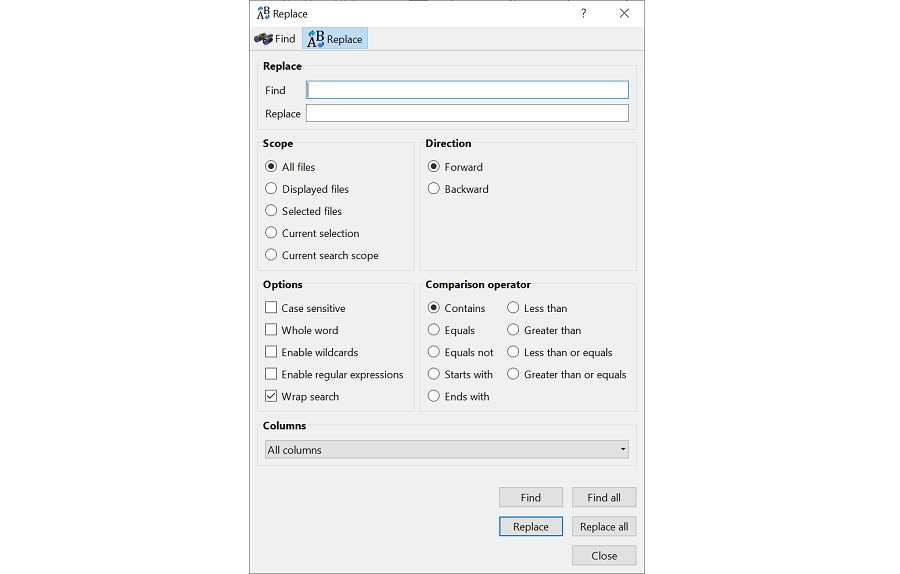Select the Starts with comparison operator

pos(434,374)
